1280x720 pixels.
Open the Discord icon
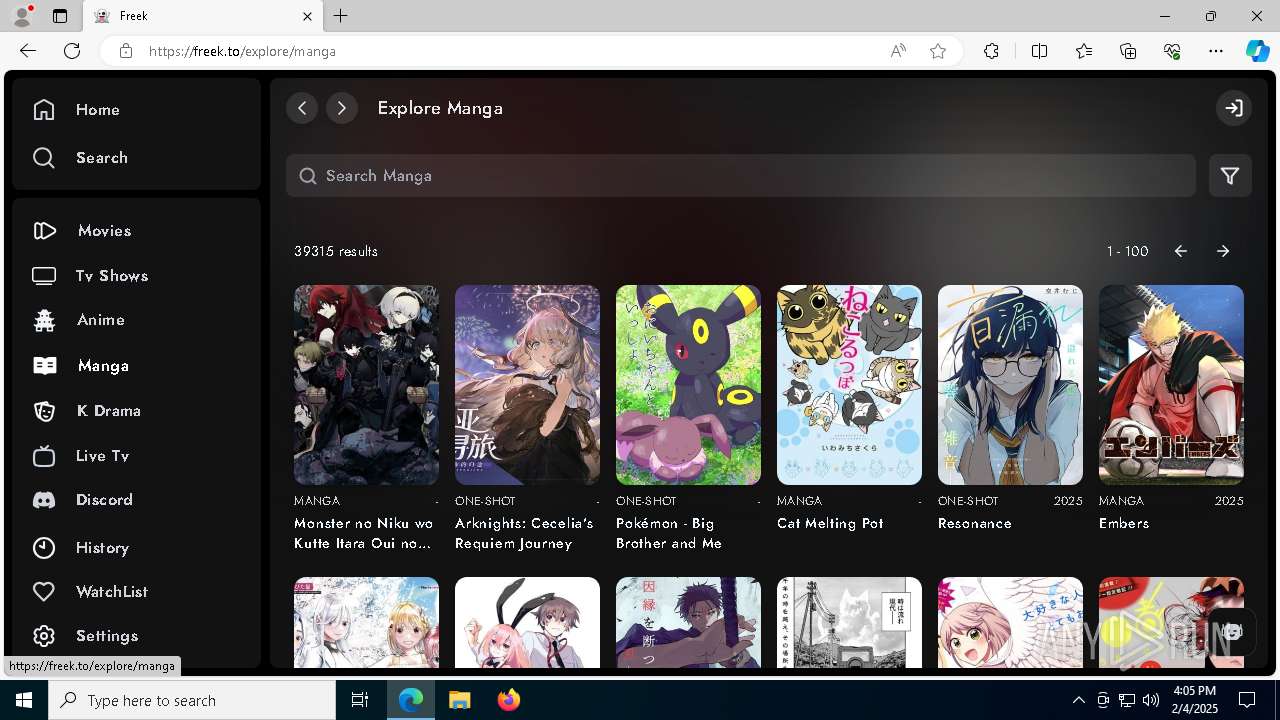point(44,500)
